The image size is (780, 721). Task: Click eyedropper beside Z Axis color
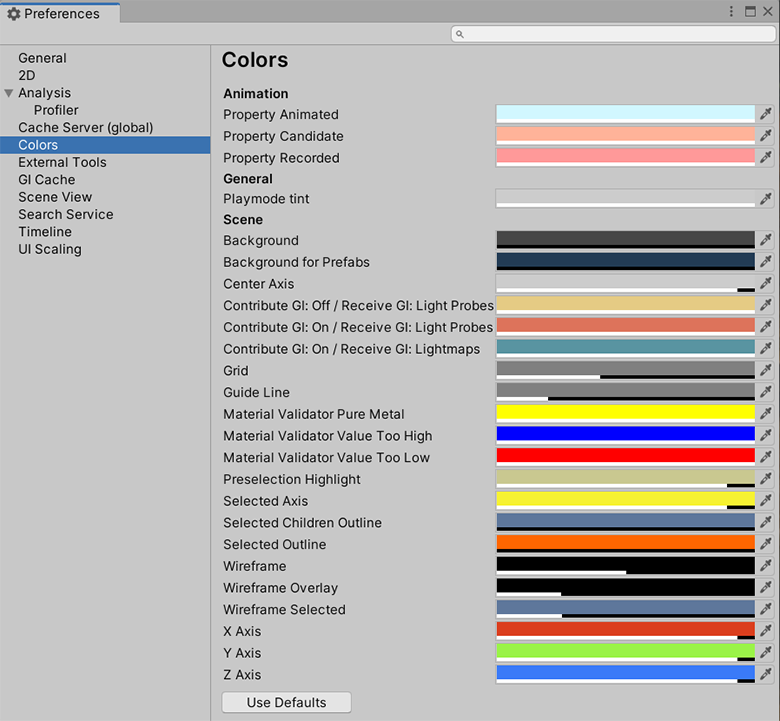tap(765, 674)
